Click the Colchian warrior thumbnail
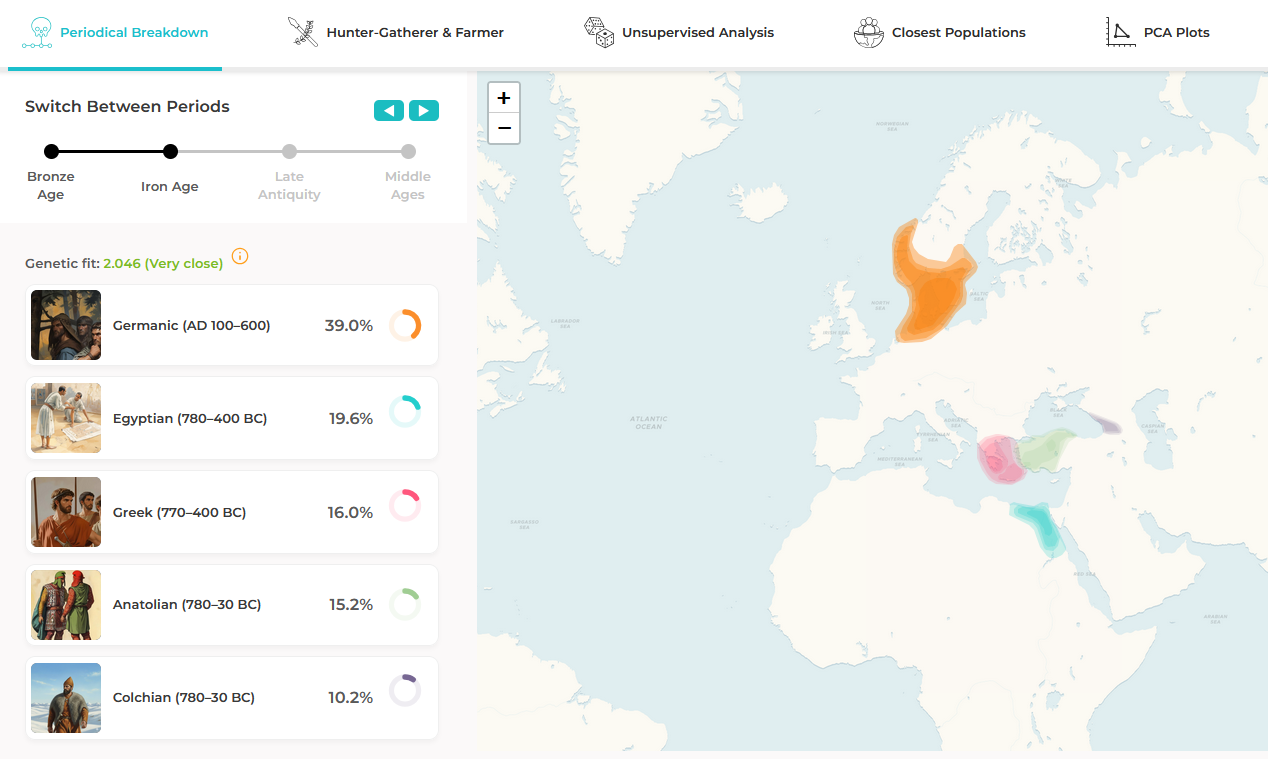Screen dimensions: 1268x759 [x=66, y=697]
